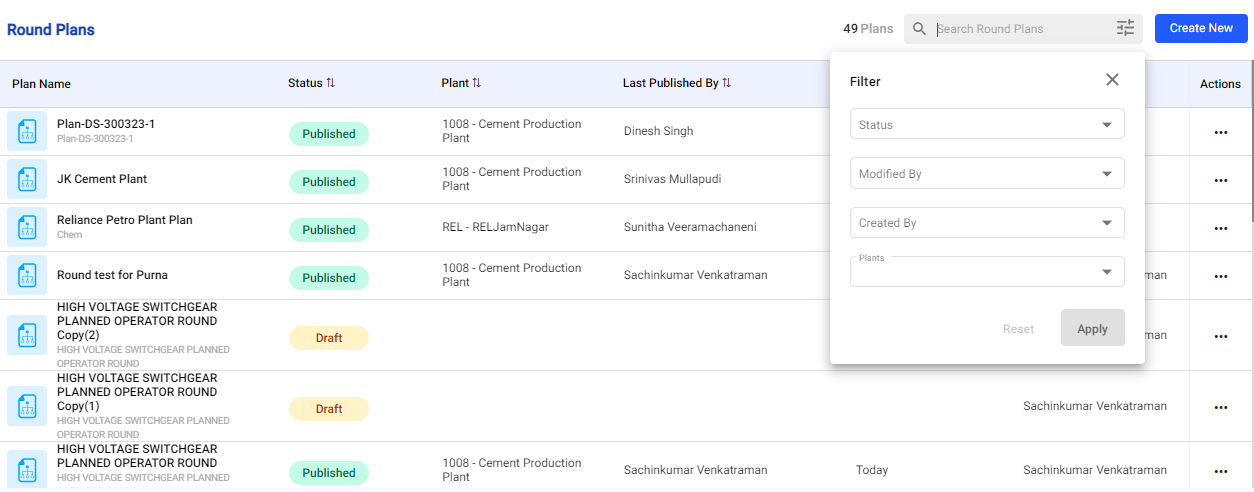Image resolution: width=1254 pixels, height=492 pixels.
Task: Sort by Status column arrows
Action: 331,83
